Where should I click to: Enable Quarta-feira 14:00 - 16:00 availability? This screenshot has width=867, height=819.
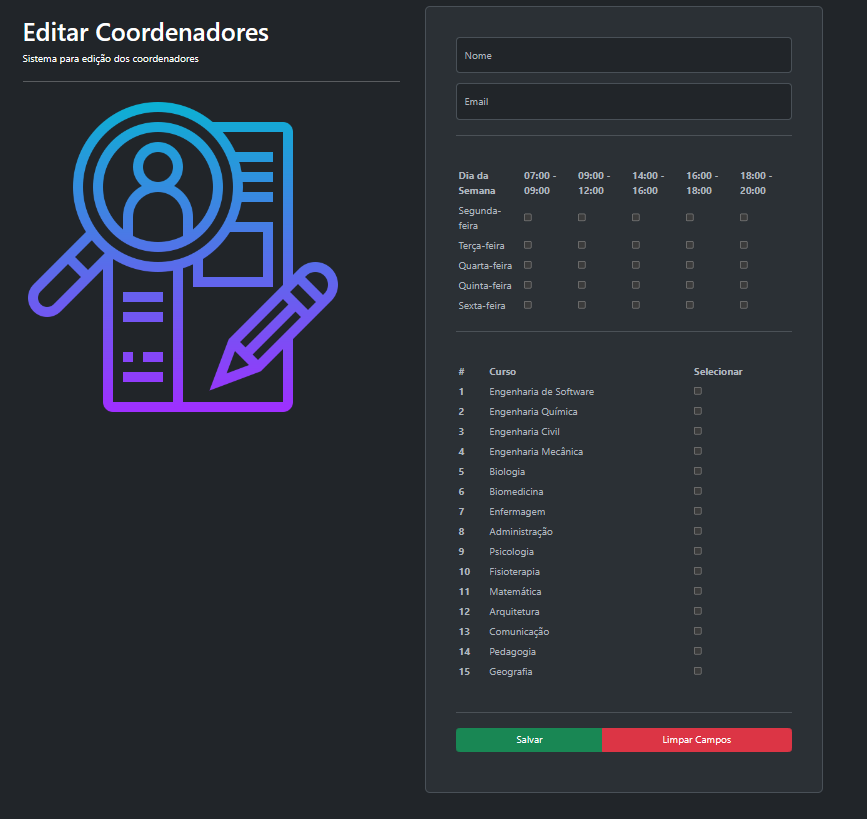pos(636,264)
